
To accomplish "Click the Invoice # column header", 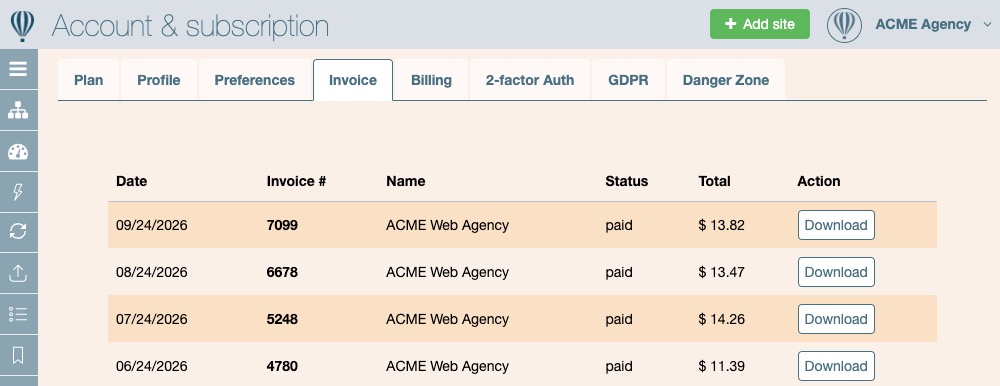I will click(296, 181).
